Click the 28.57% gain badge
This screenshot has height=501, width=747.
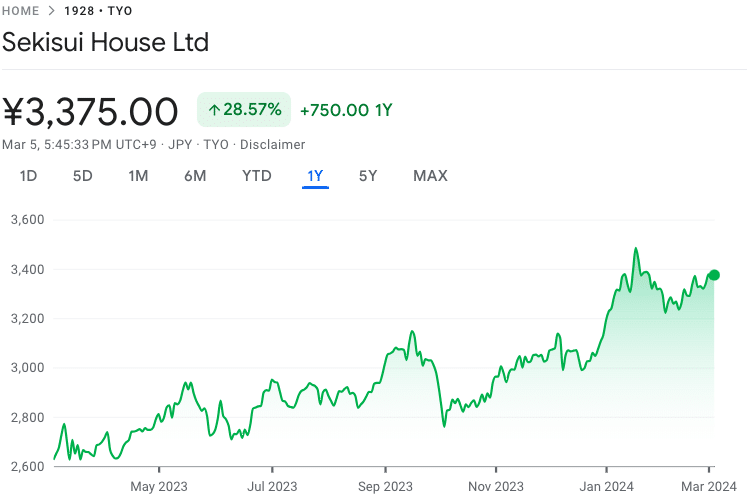point(244,110)
